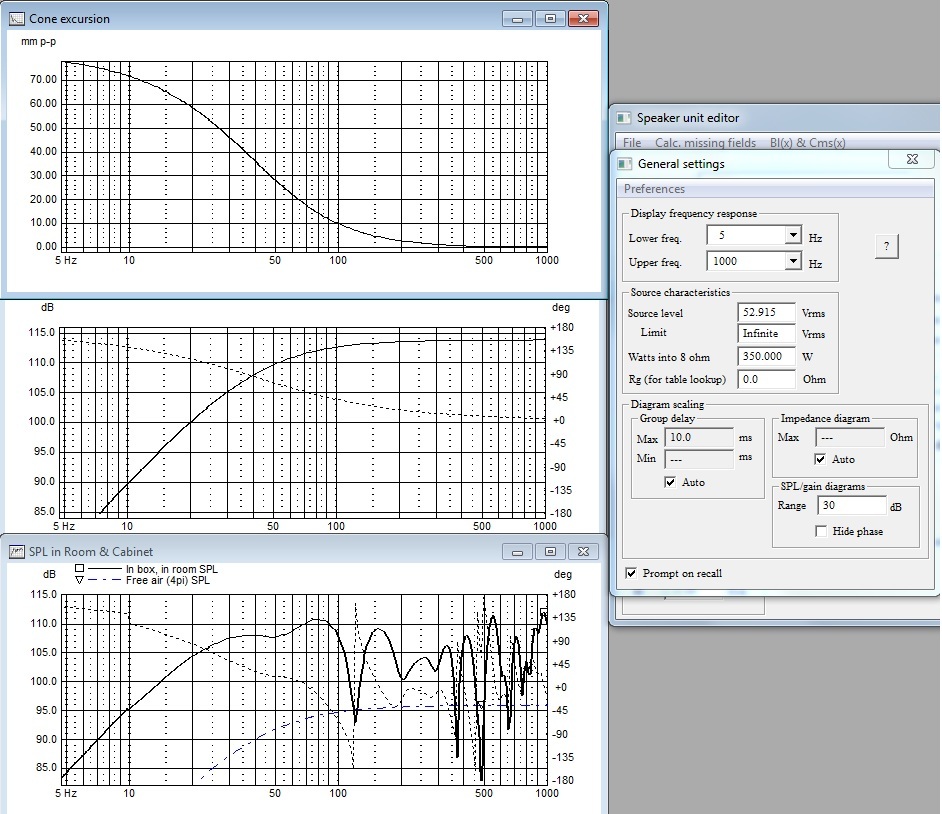Maximize the Cone excursion window

point(549,18)
